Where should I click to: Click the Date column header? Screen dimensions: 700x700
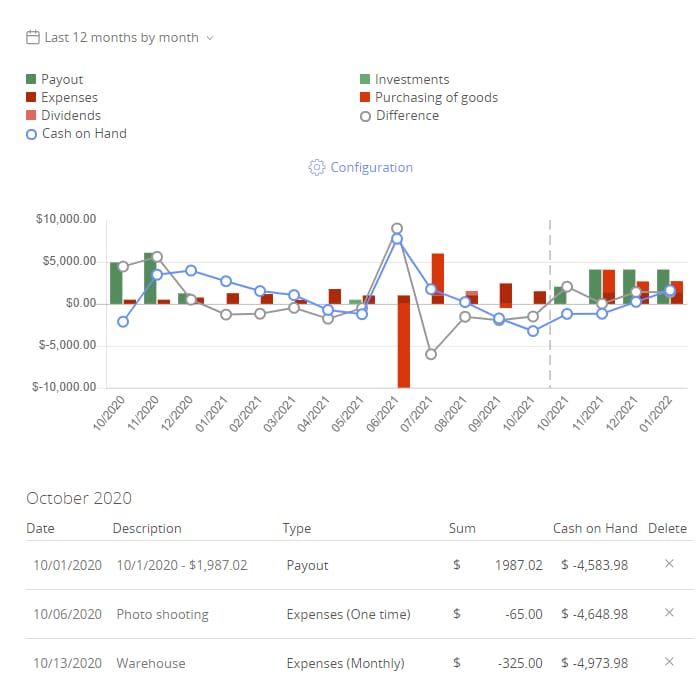click(40, 528)
